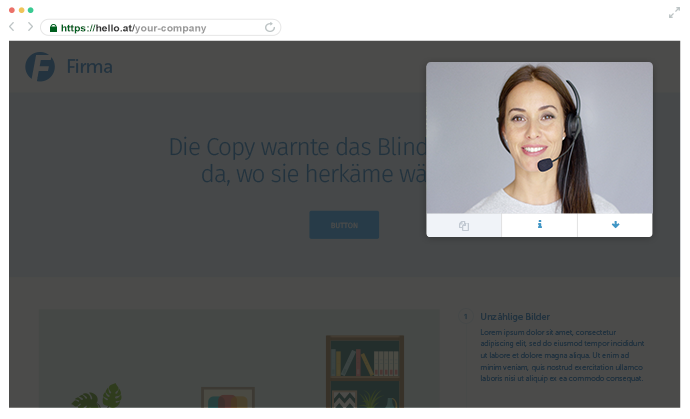Click the "Unzählige Bilder" heading
Viewport: 690px width, 419px height.
click(515, 316)
